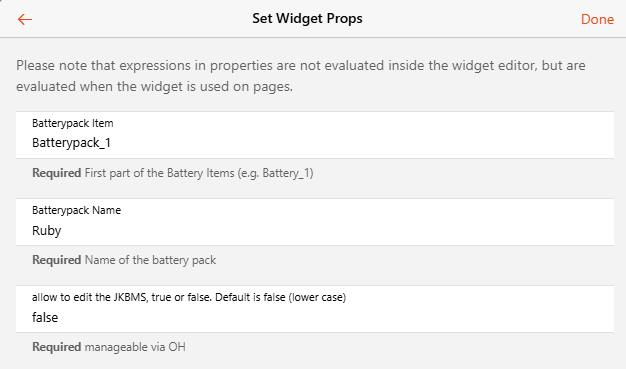
Task: Click the Set Widget Props title
Action: tap(307, 18)
